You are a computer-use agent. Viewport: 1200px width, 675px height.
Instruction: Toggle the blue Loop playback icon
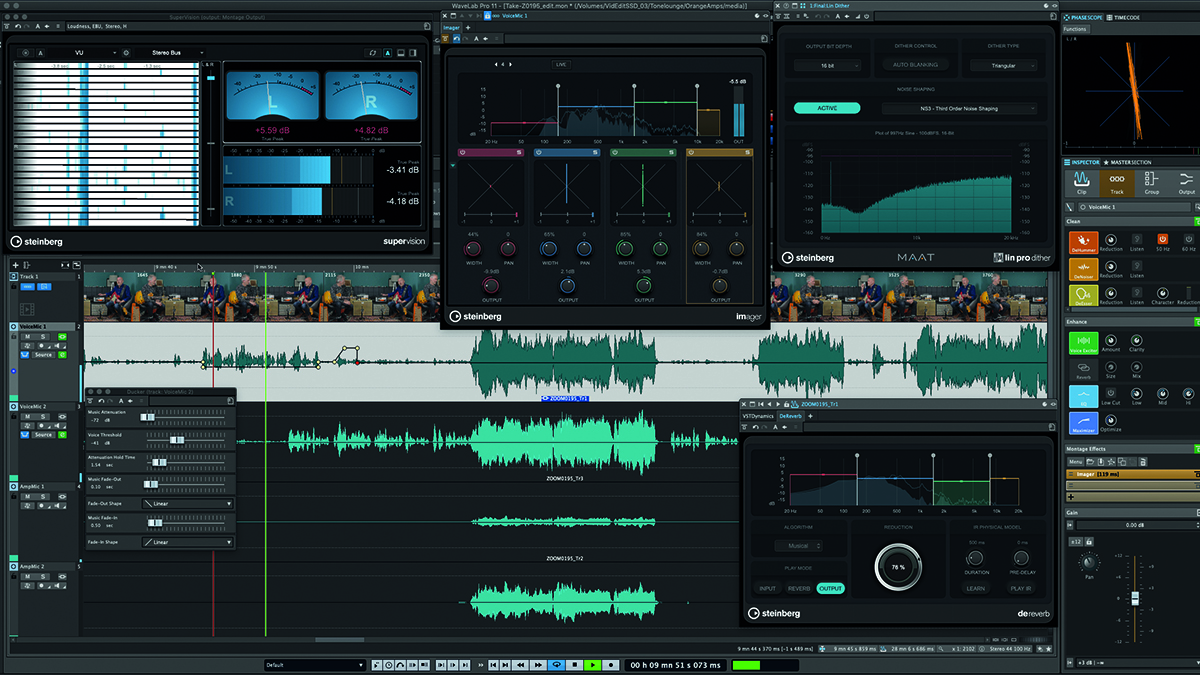pos(556,665)
